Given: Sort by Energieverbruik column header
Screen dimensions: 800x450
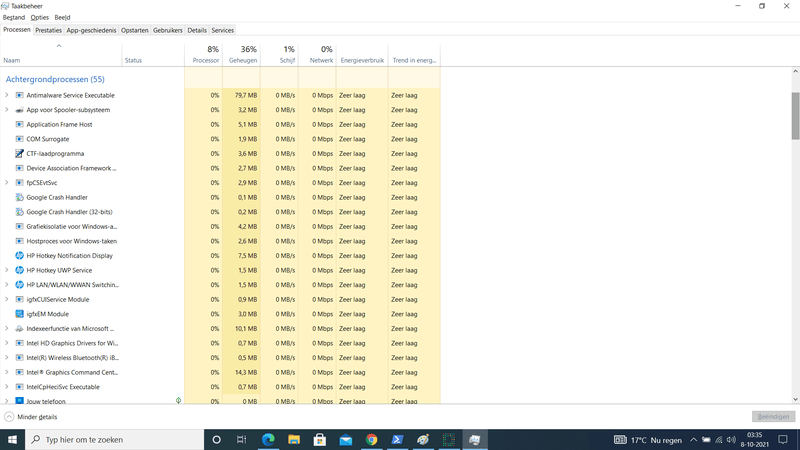Looking at the screenshot, I should (x=362, y=55).
